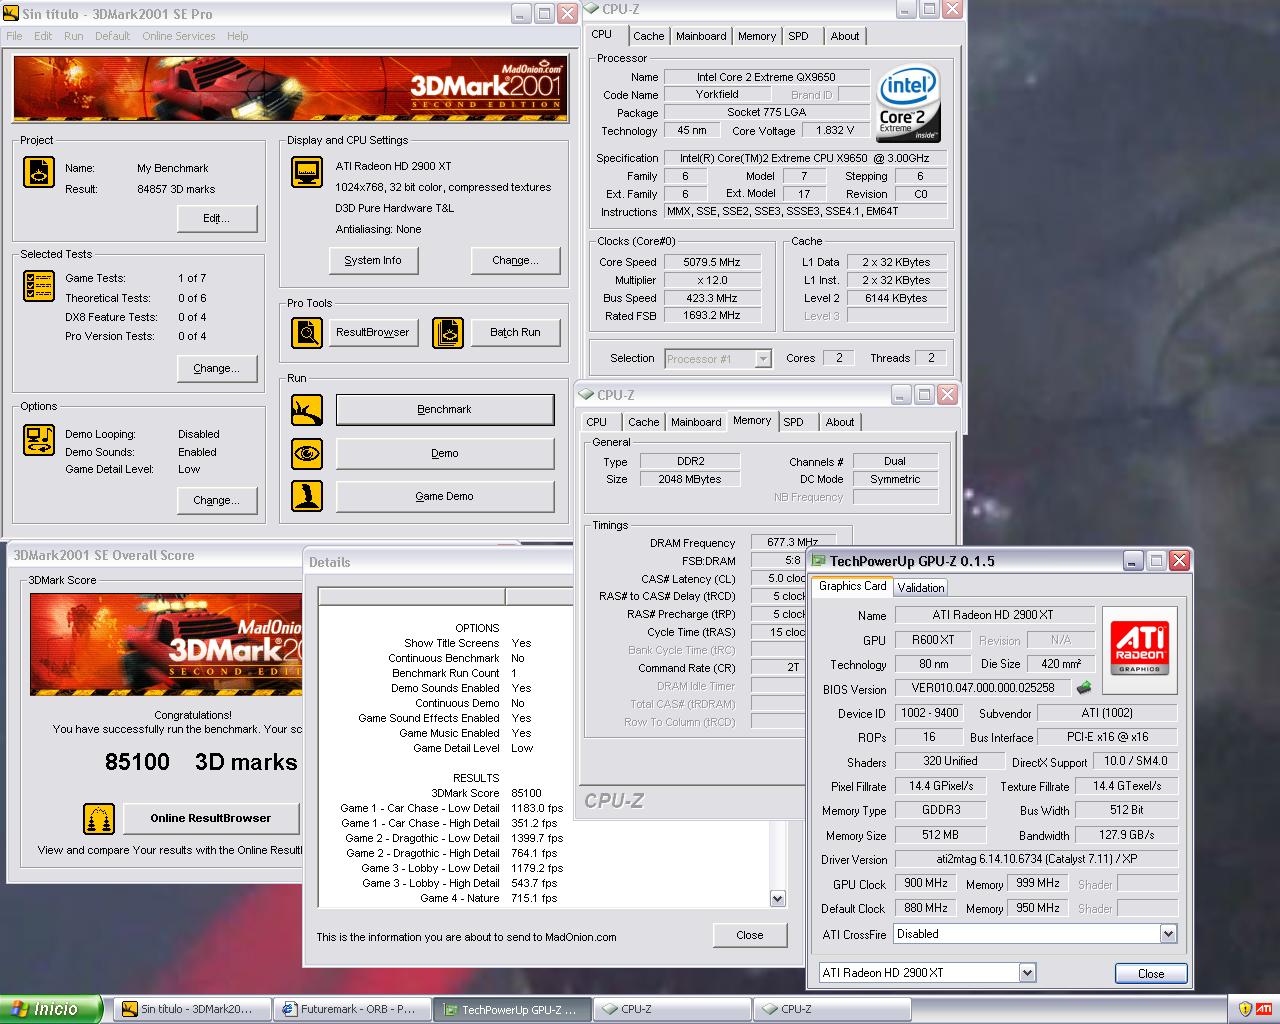Click Change button under Selected Tests
Image resolution: width=1280 pixels, height=1024 pixels.
point(217,368)
